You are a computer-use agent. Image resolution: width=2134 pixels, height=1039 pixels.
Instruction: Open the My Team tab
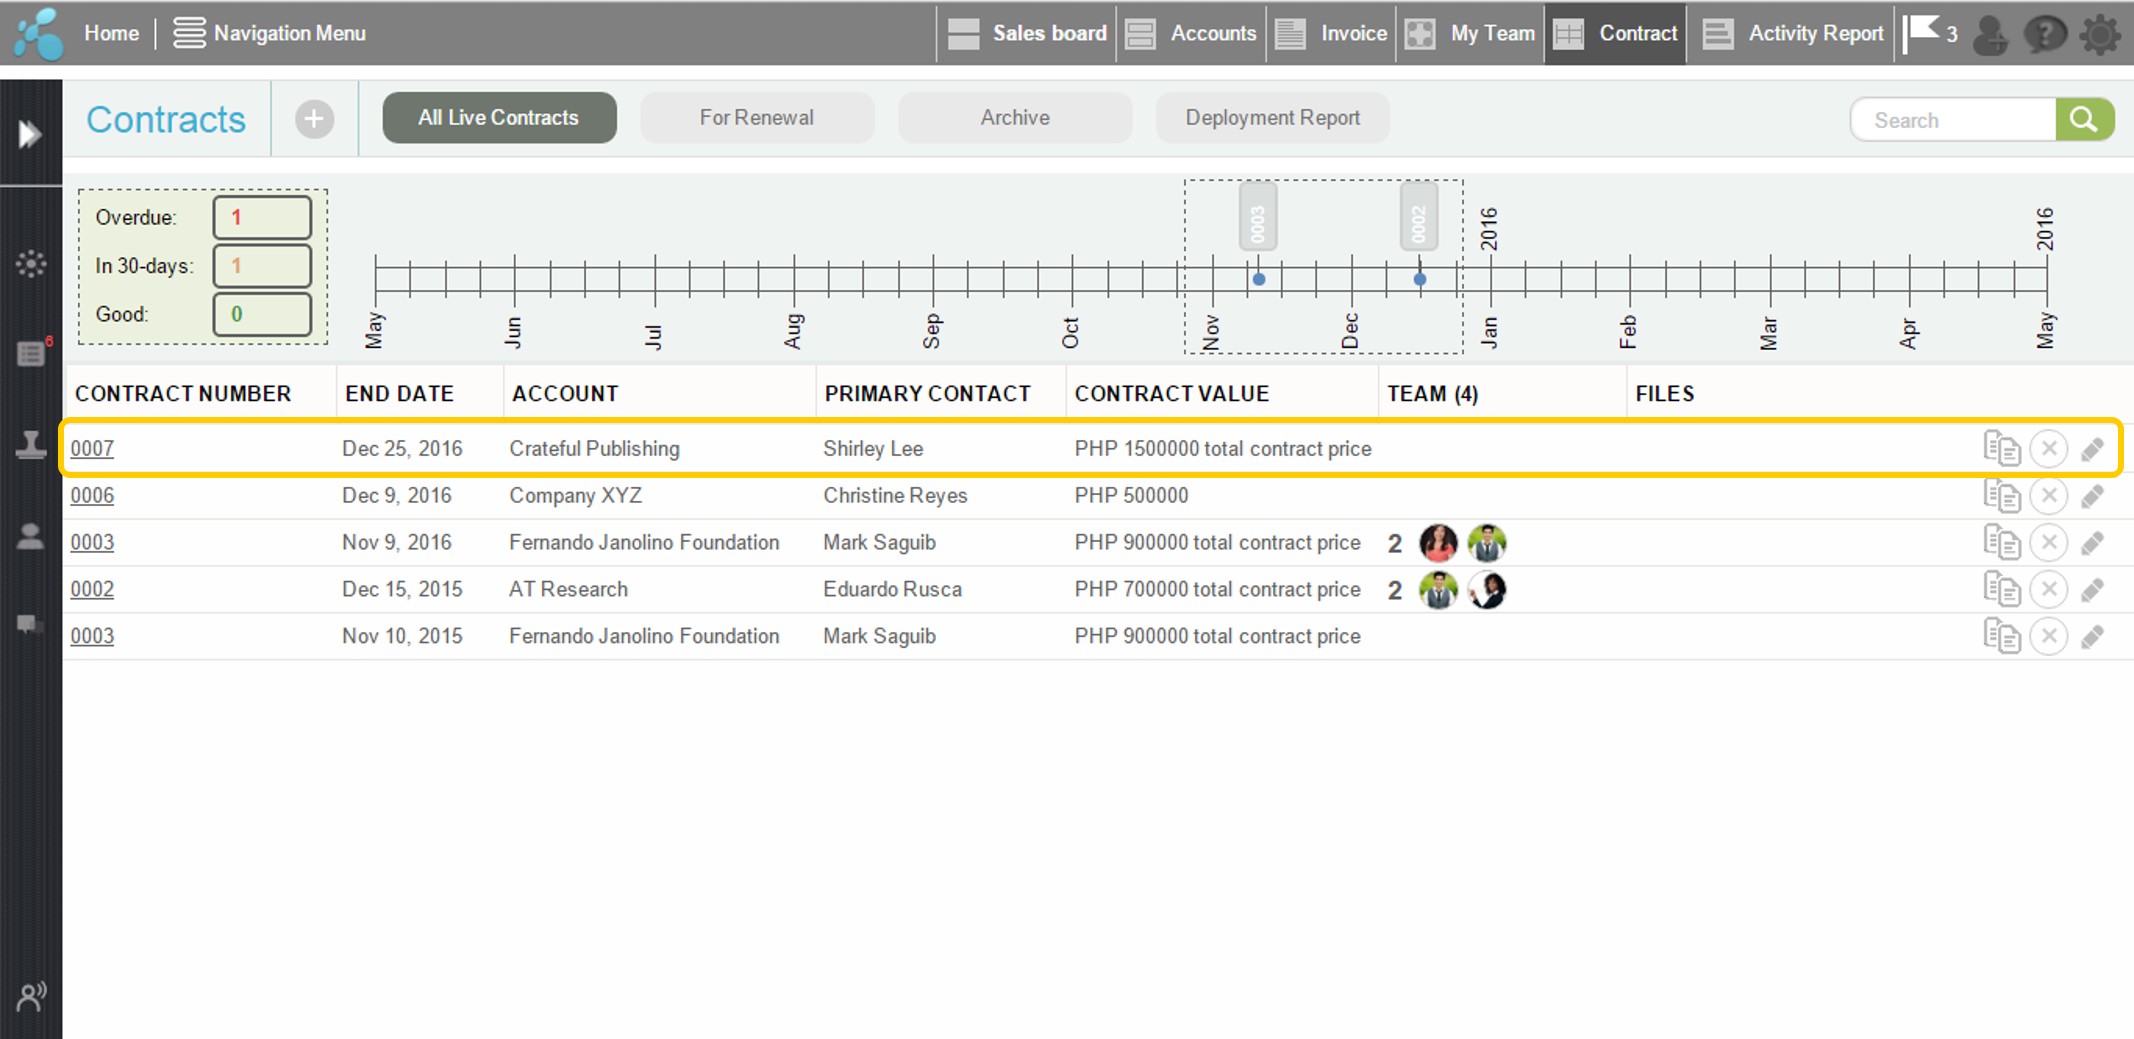1470,33
